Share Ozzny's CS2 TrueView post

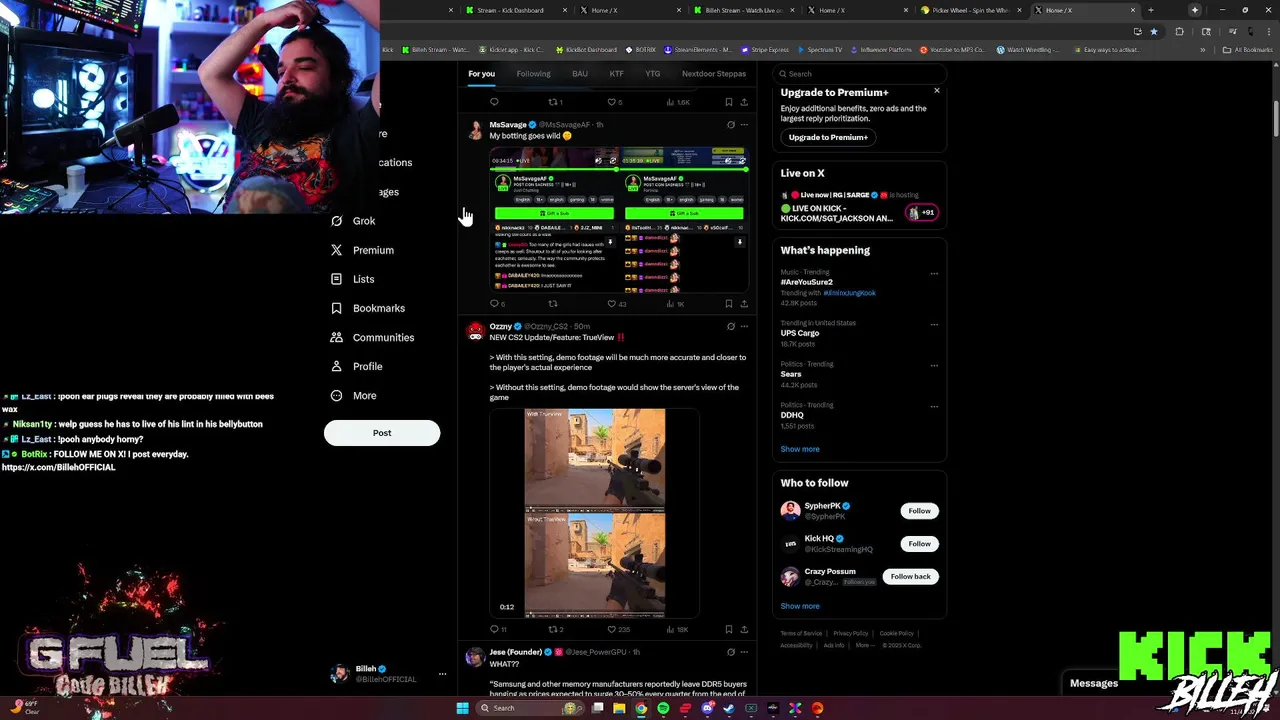coord(743,629)
